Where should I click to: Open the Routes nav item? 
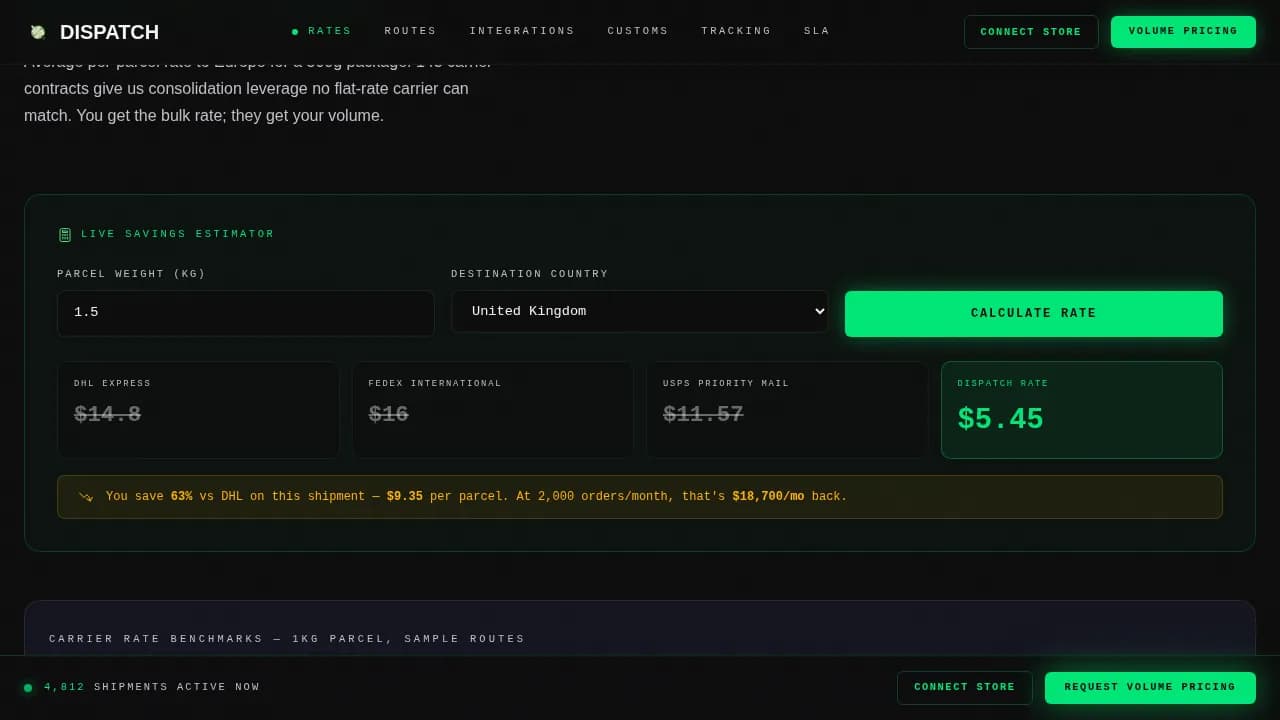tap(410, 31)
